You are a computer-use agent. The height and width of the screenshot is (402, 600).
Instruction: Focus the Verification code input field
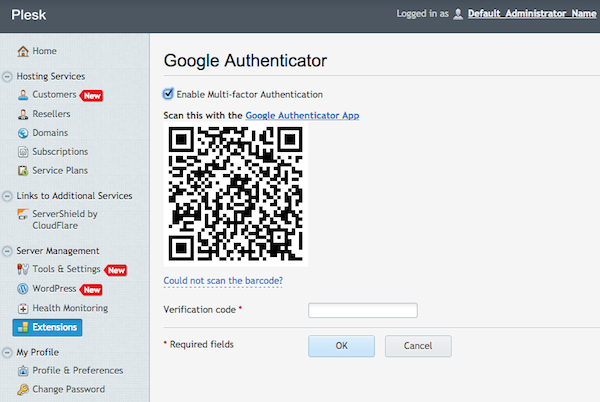(363, 310)
